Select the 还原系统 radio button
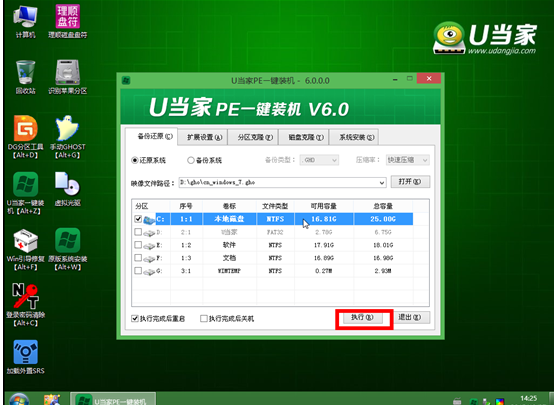The image size is (554, 405). (x=135, y=160)
